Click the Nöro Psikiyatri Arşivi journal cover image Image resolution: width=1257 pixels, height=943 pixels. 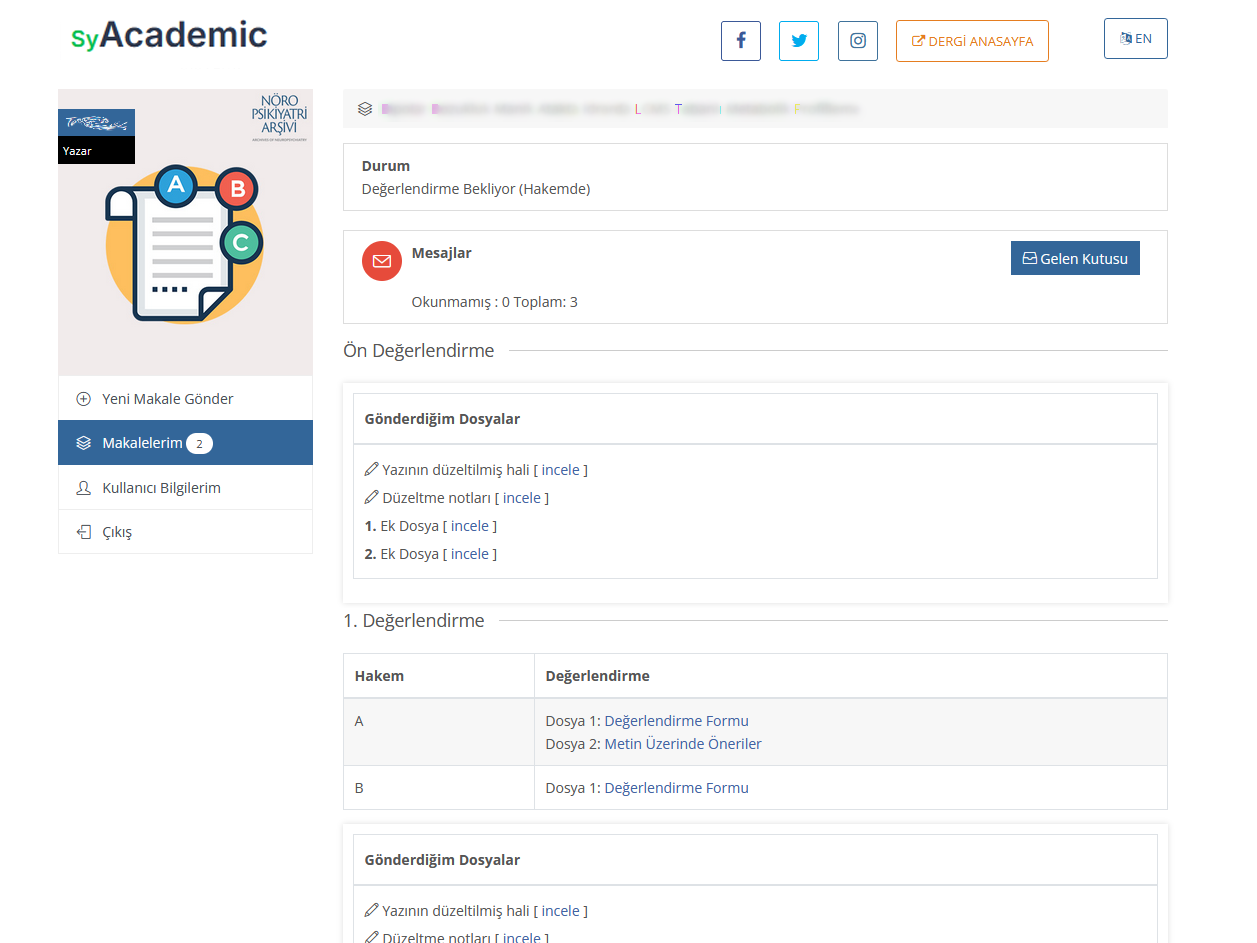[x=185, y=232]
